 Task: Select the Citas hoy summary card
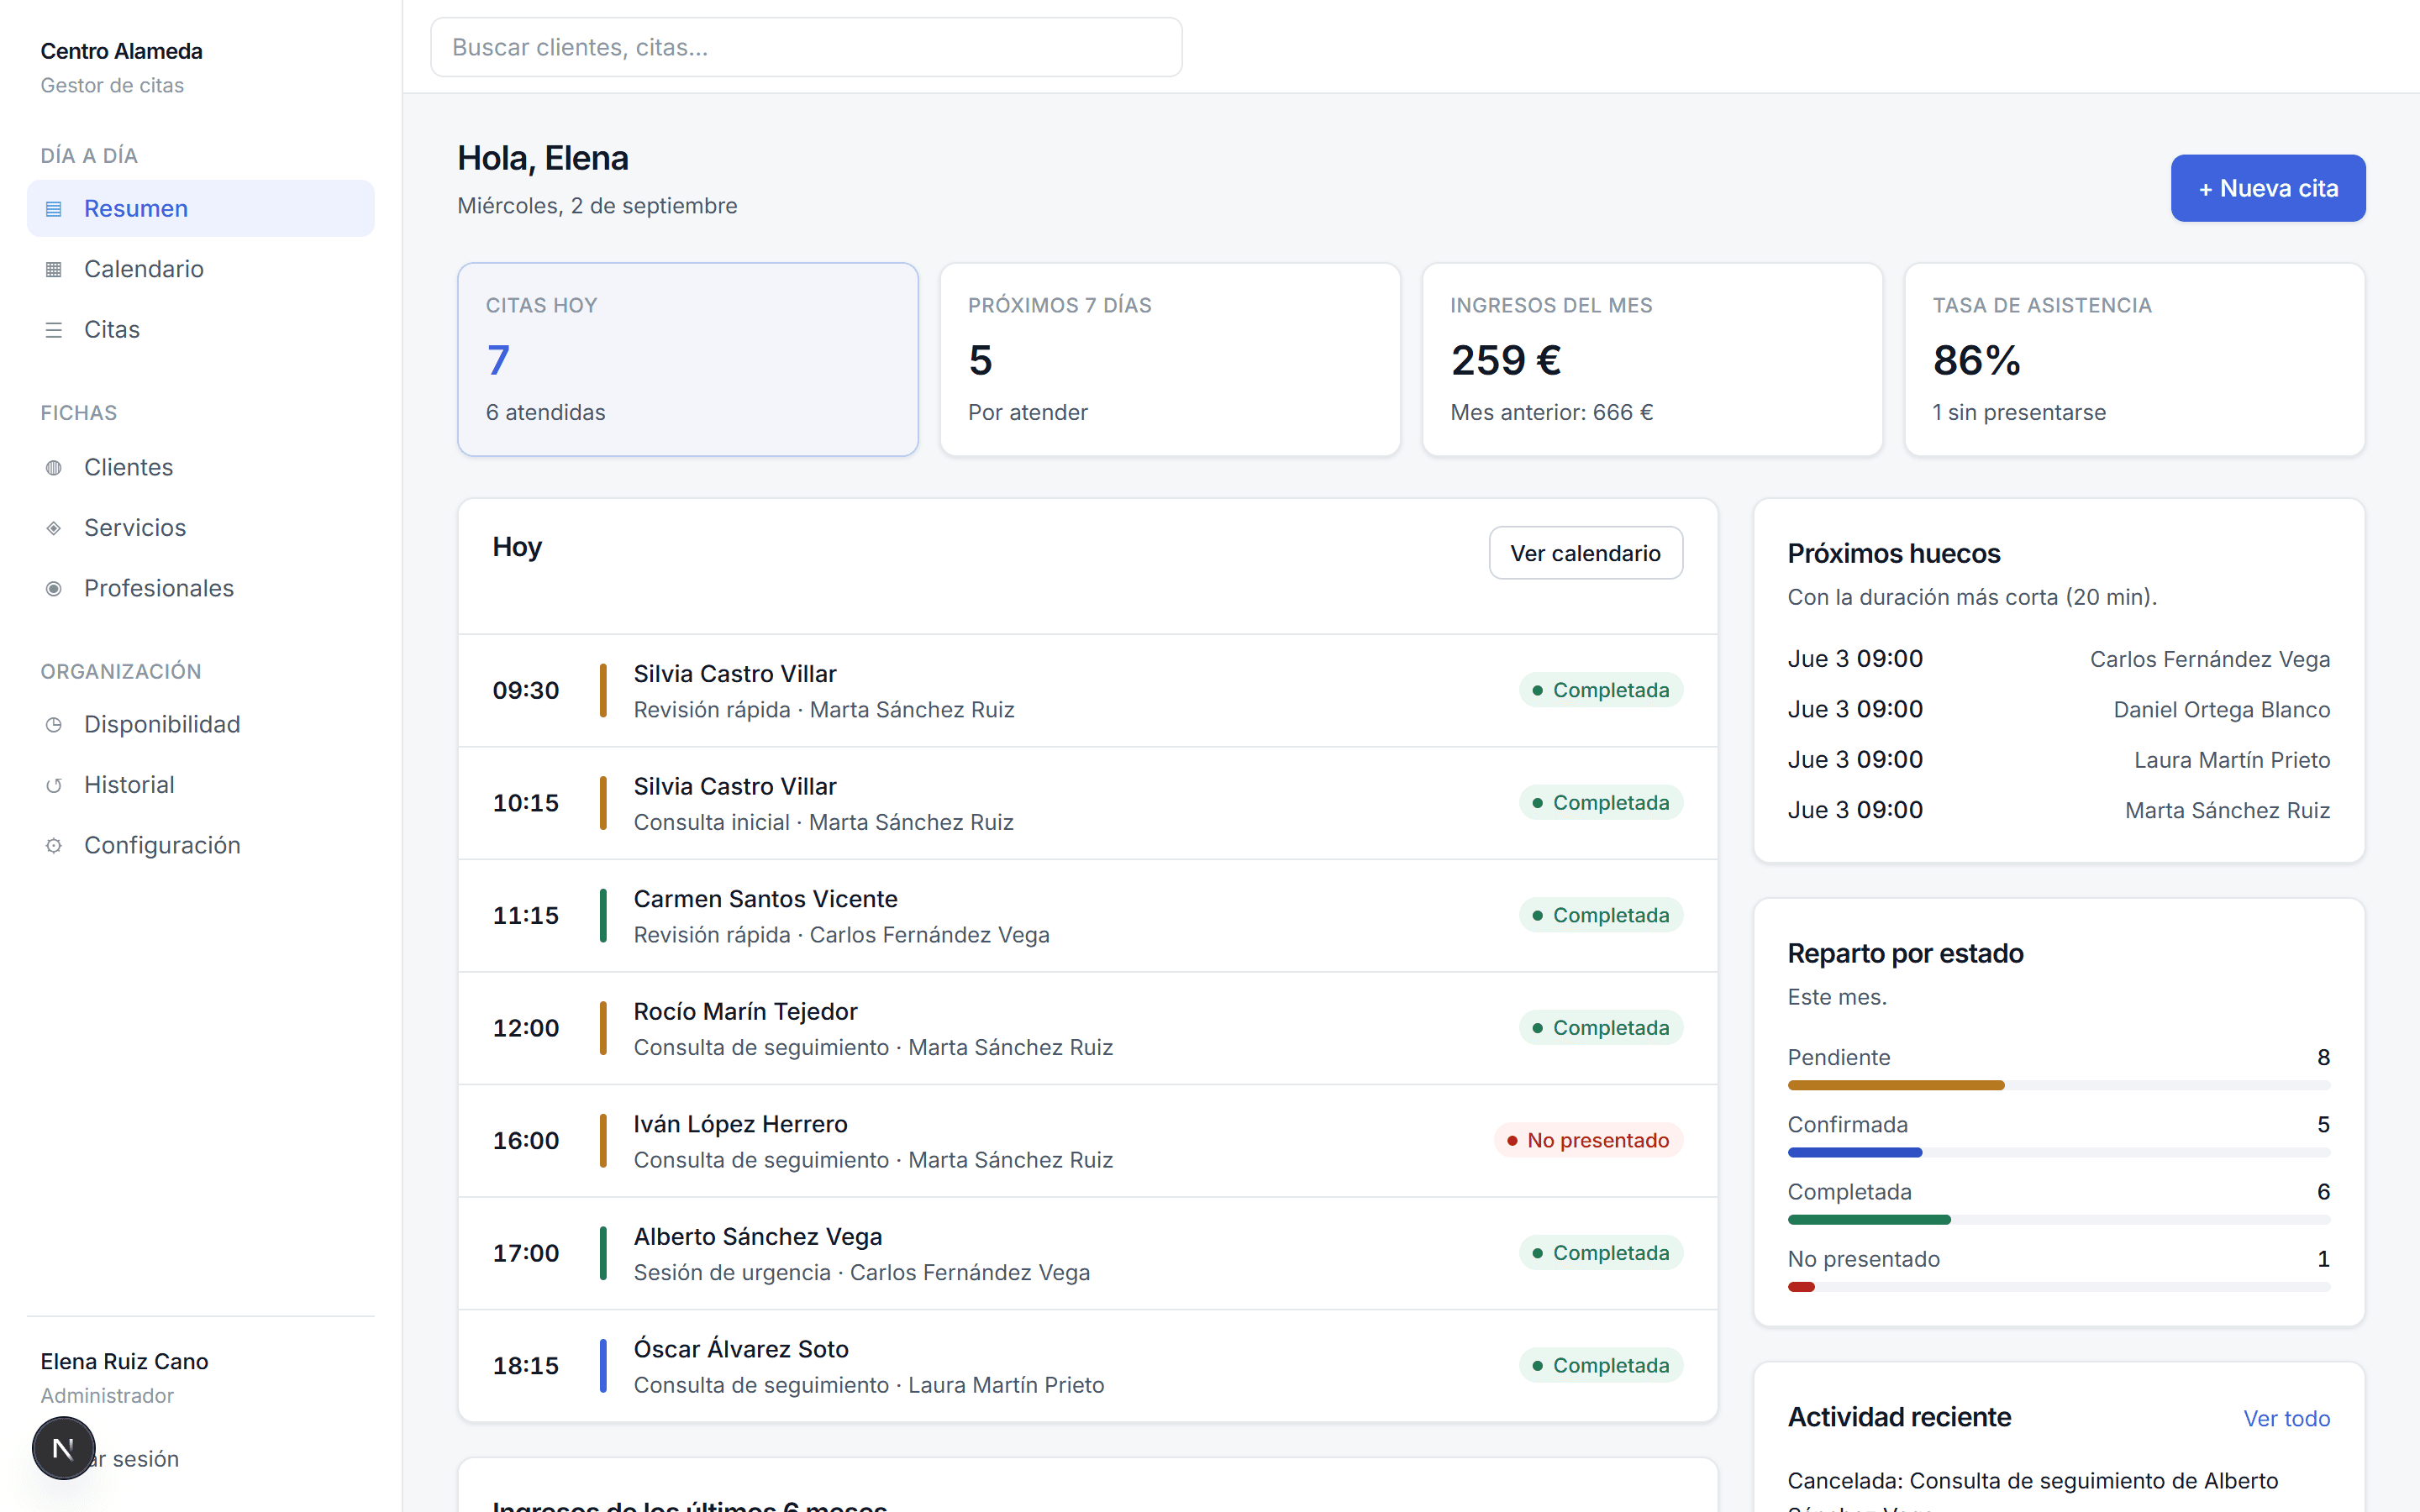688,359
